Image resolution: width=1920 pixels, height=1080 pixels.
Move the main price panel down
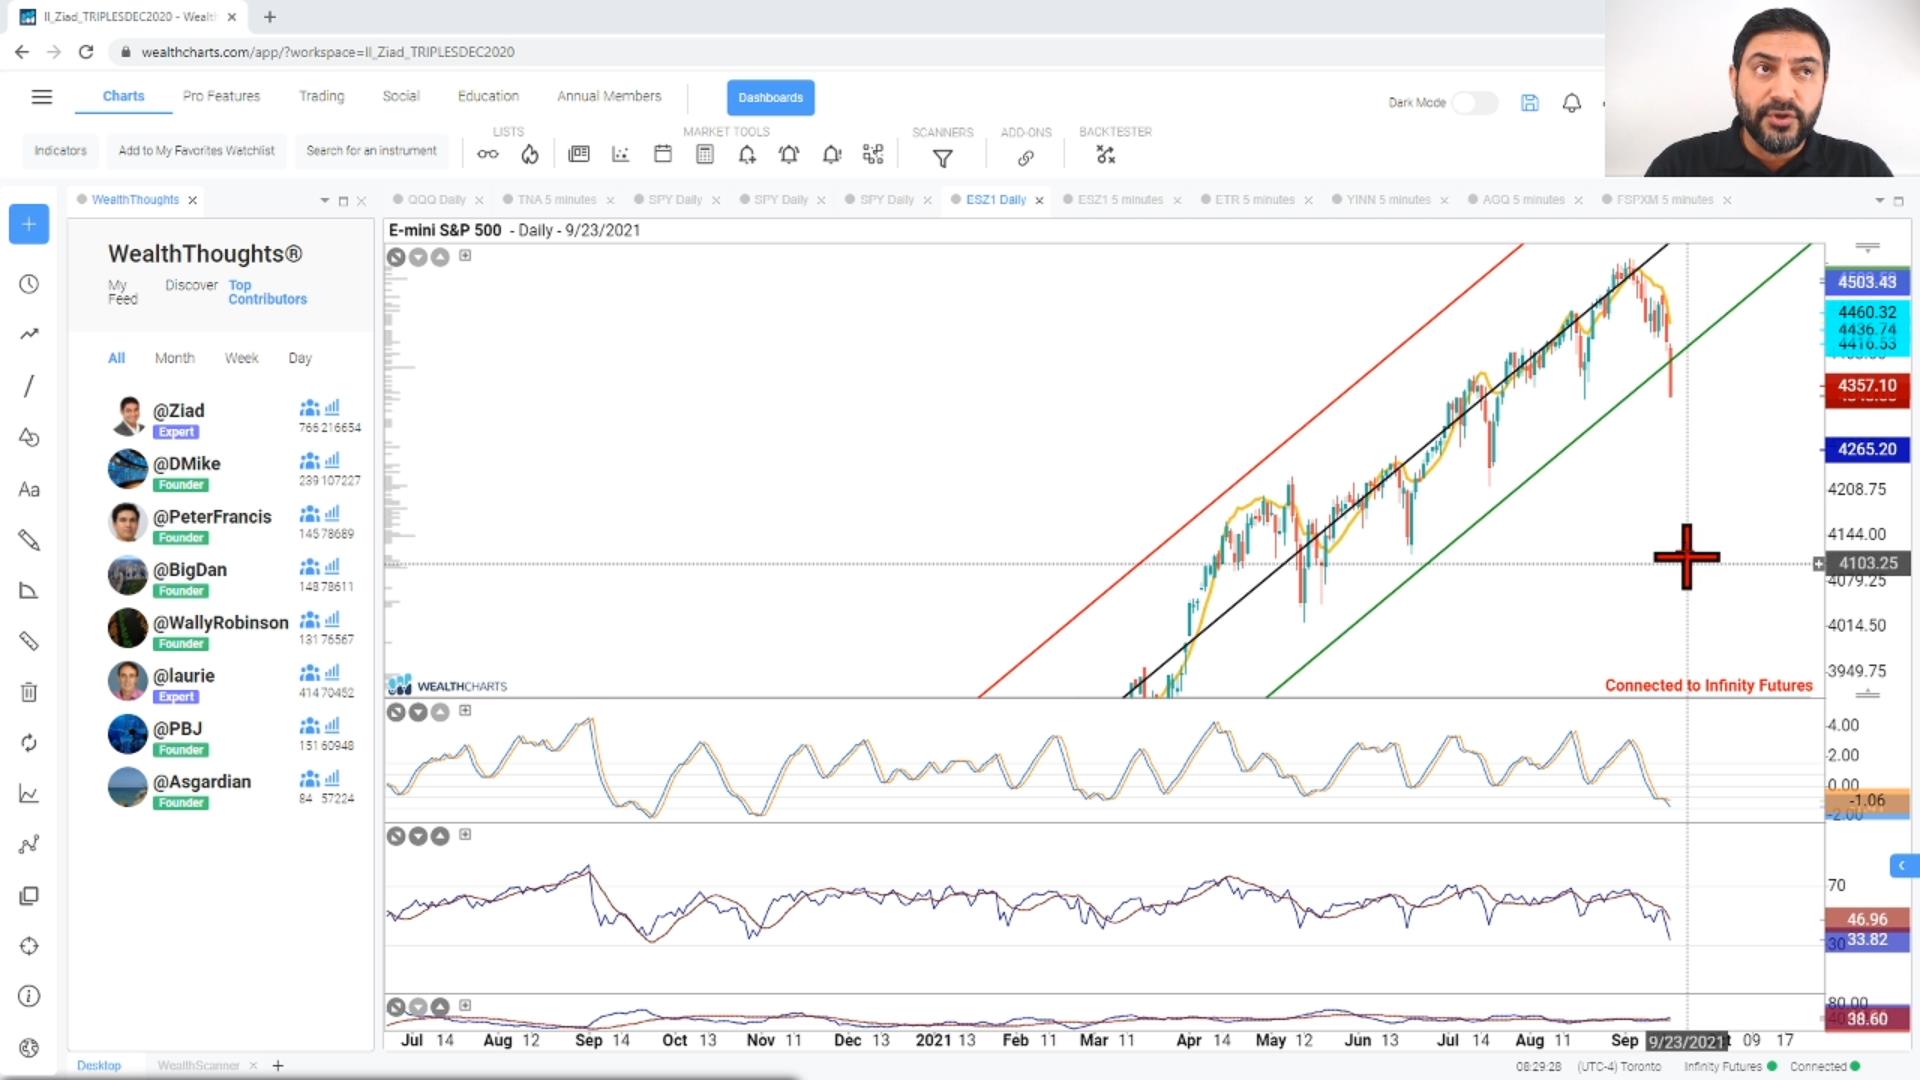click(x=418, y=257)
